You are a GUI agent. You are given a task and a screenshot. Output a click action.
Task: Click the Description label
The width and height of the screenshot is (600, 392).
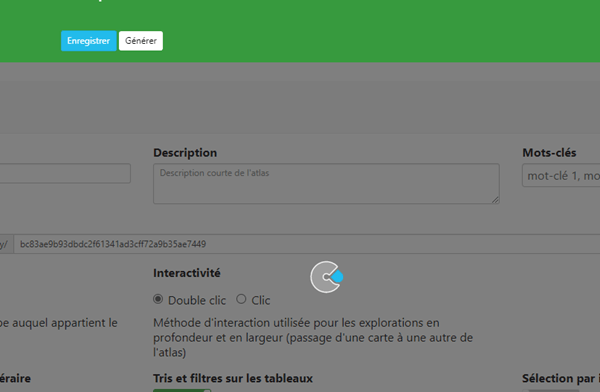[x=185, y=153]
